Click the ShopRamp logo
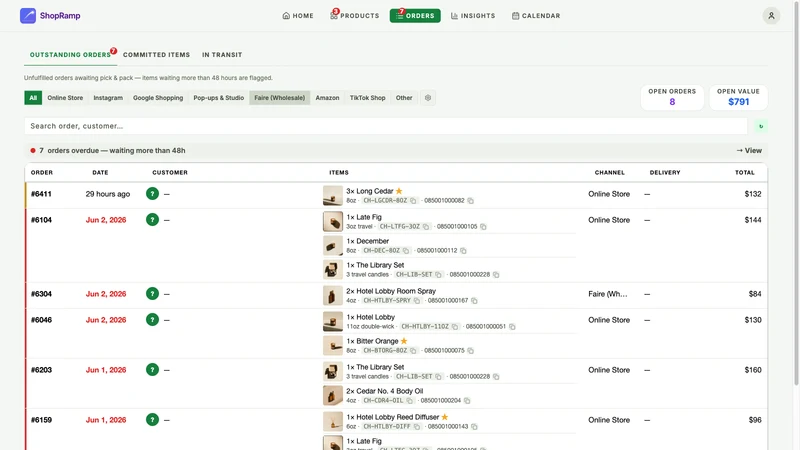Screen dimensions: 800x450 [50, 16]
